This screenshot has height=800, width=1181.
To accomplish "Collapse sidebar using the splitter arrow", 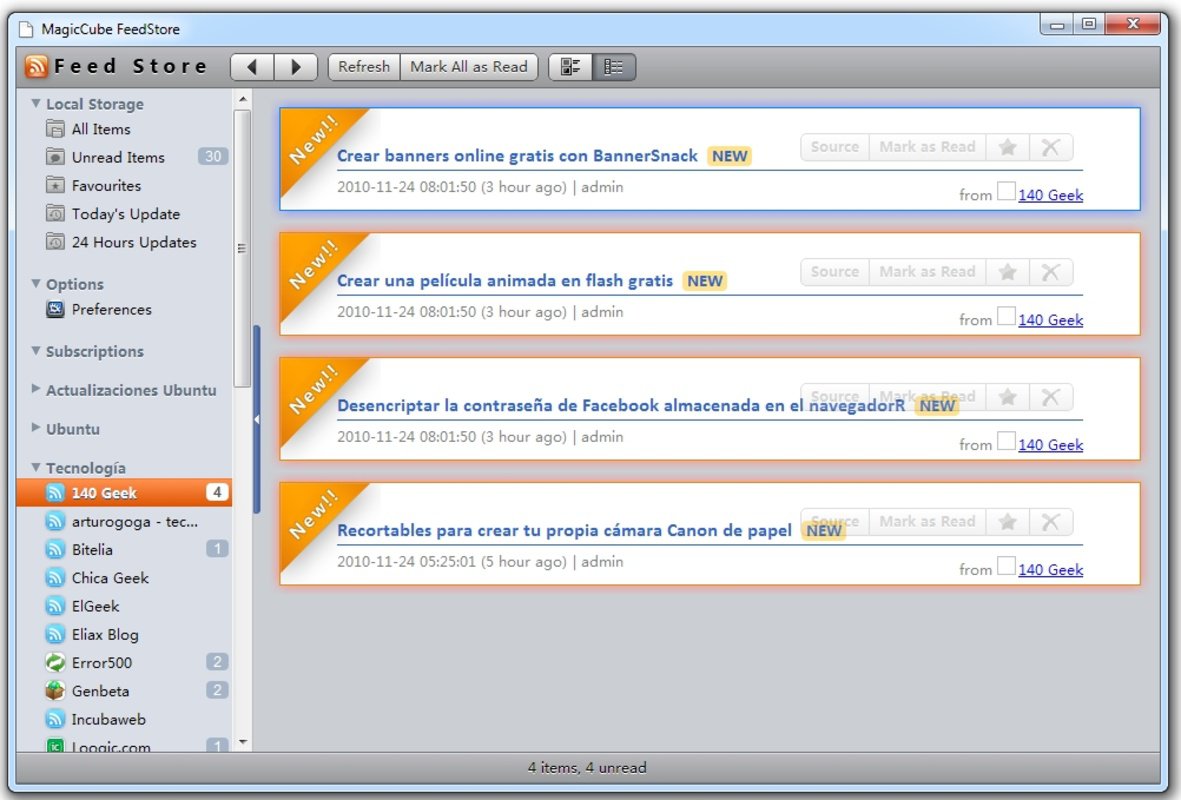I will click(257, 419).
